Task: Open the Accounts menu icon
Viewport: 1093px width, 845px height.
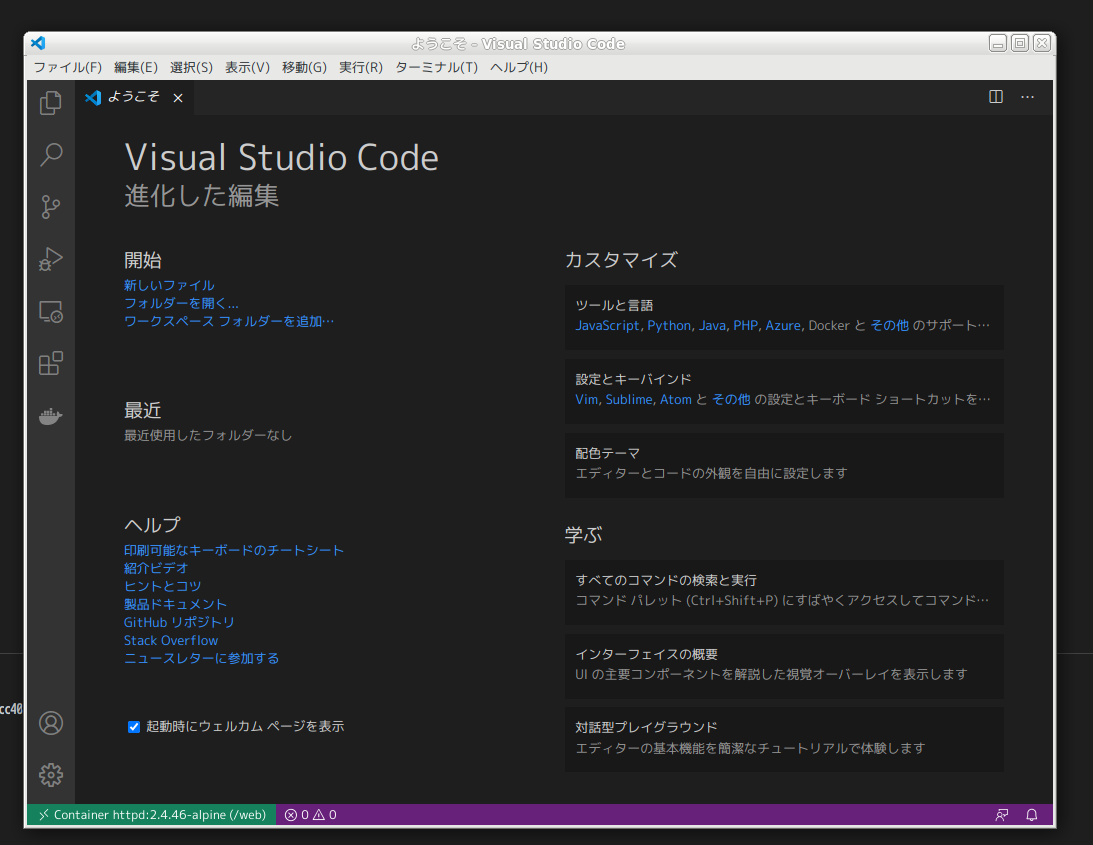Action: tap(51, 723)
